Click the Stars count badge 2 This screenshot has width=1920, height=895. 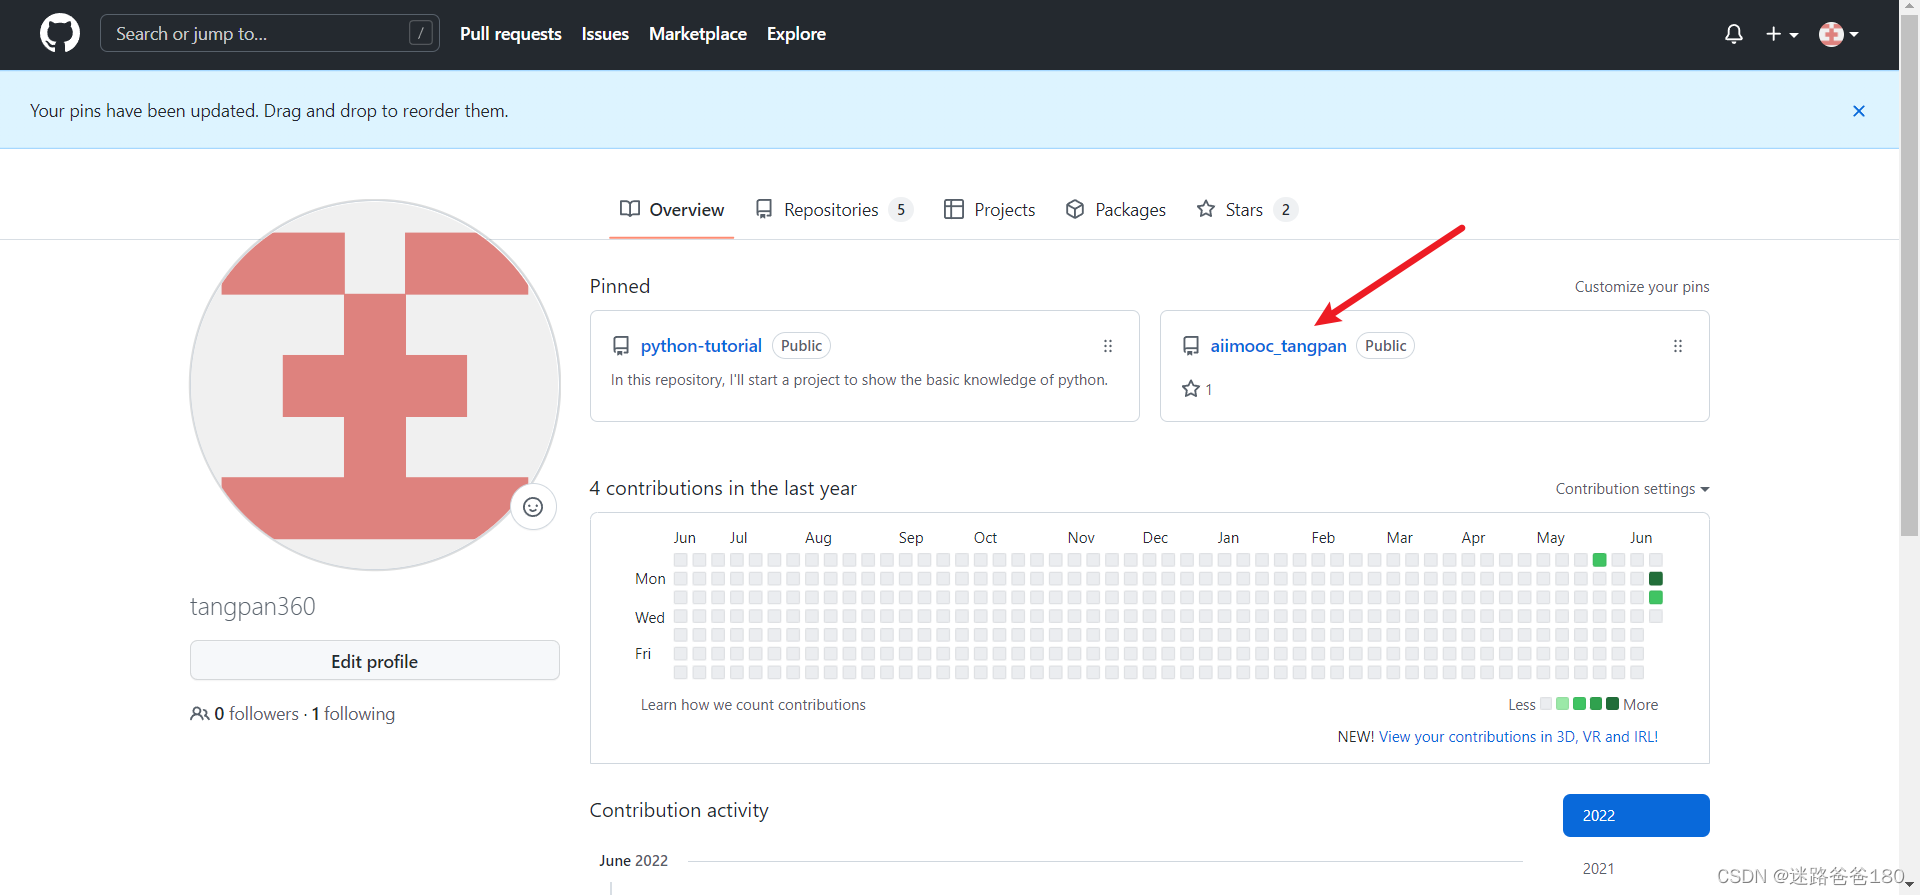[1286, 210]
